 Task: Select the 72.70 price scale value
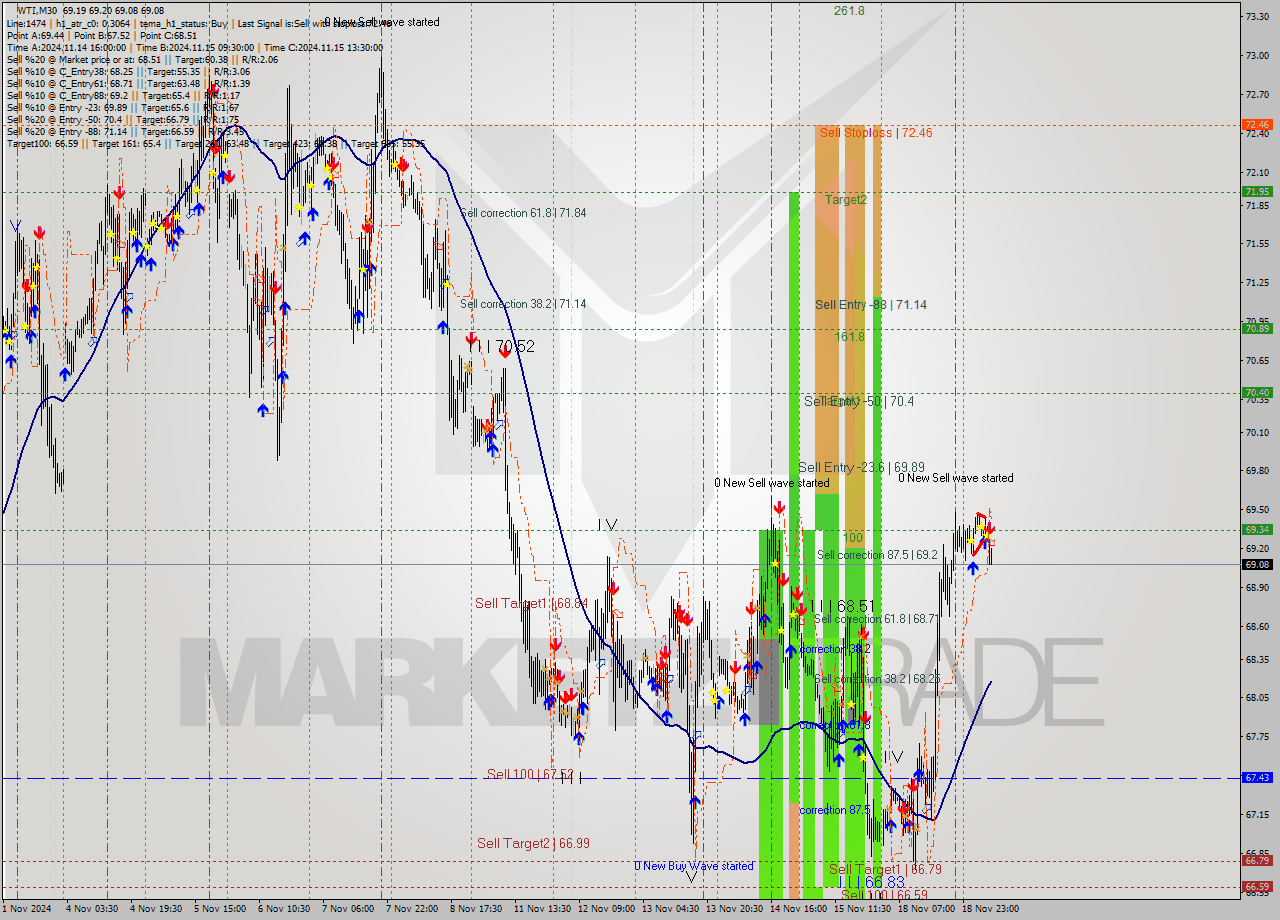[x=1256, y=93]
